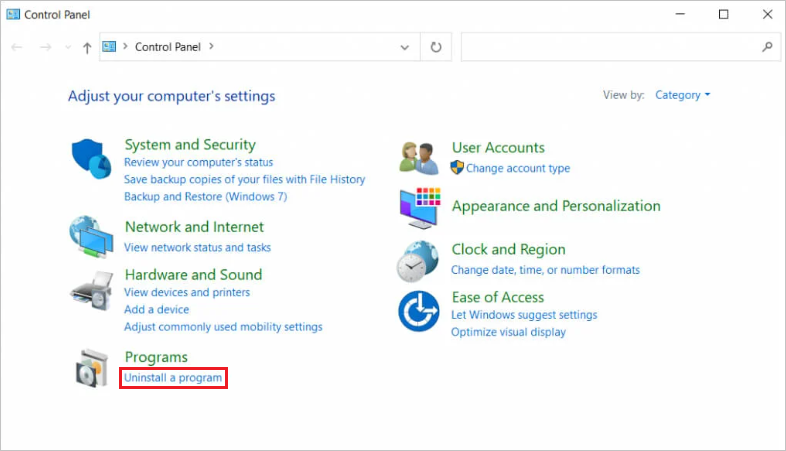Focus the Control Panel search box

[621, 47]
